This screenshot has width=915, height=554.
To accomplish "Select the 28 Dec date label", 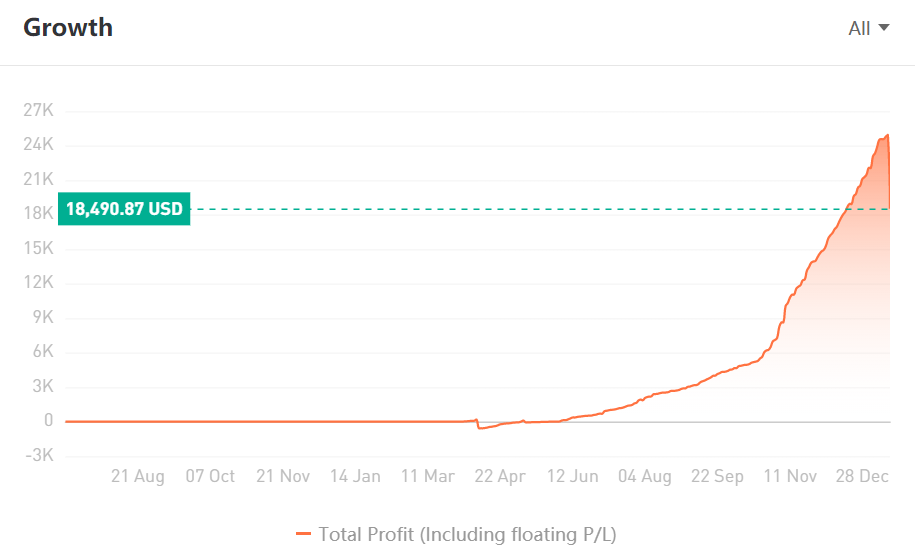I will (862, 476).
